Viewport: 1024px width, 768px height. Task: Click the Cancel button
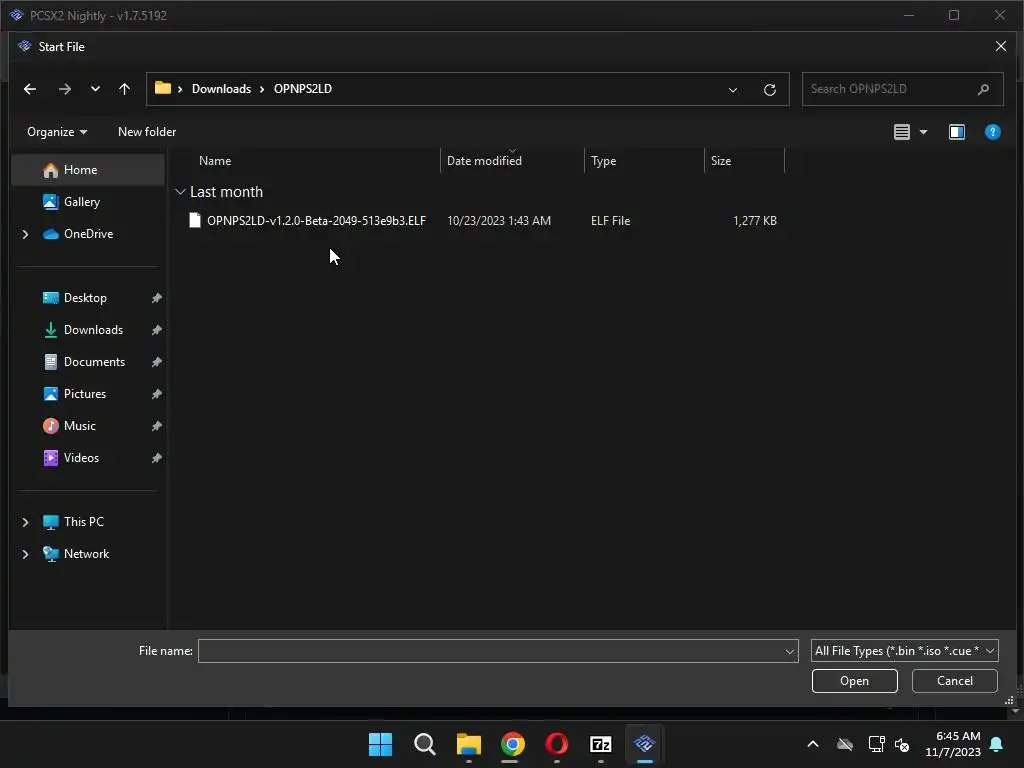tap(955, 681)
